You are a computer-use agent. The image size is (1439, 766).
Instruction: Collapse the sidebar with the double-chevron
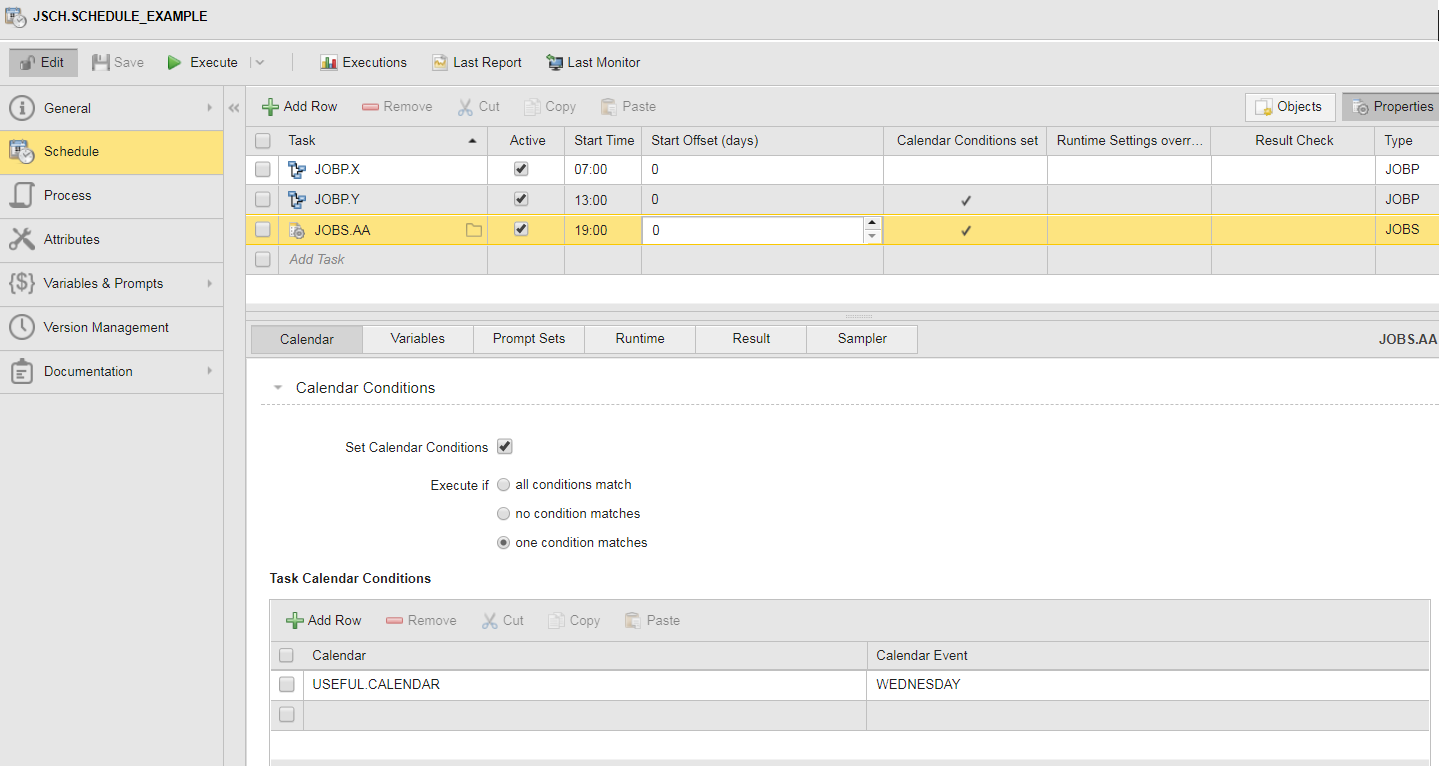click(233, 106)
